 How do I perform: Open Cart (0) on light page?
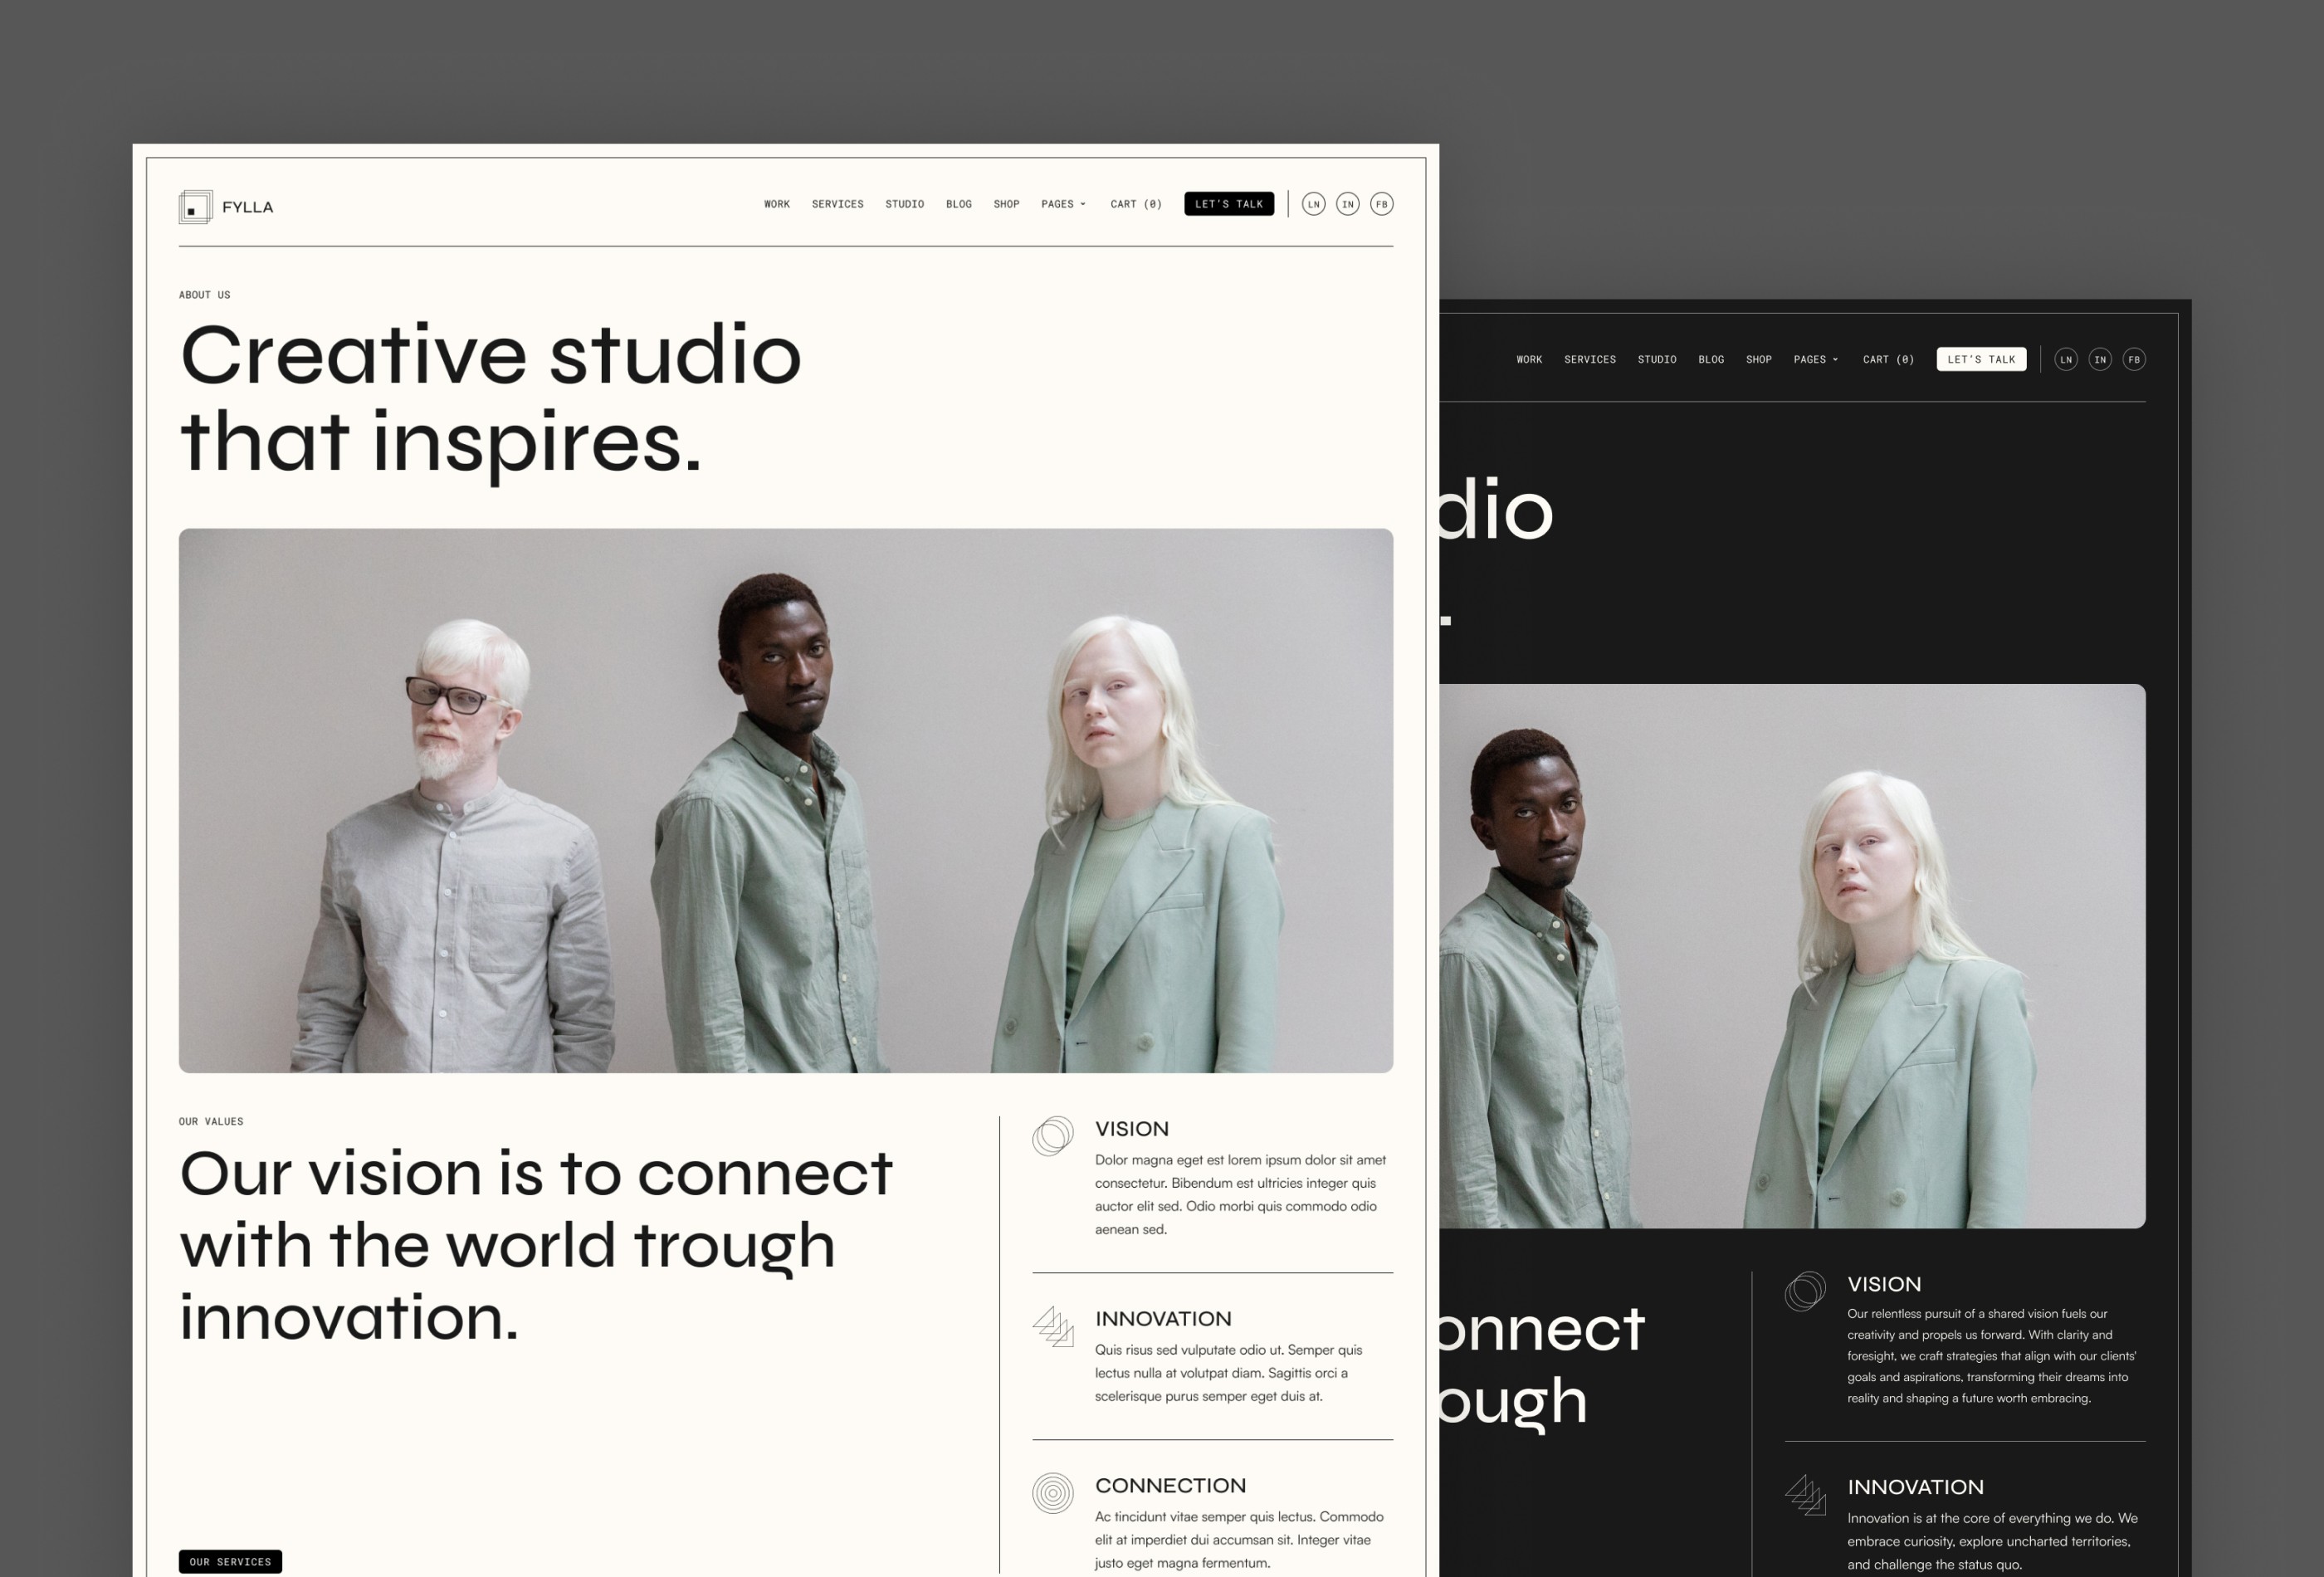[1136, 204]
